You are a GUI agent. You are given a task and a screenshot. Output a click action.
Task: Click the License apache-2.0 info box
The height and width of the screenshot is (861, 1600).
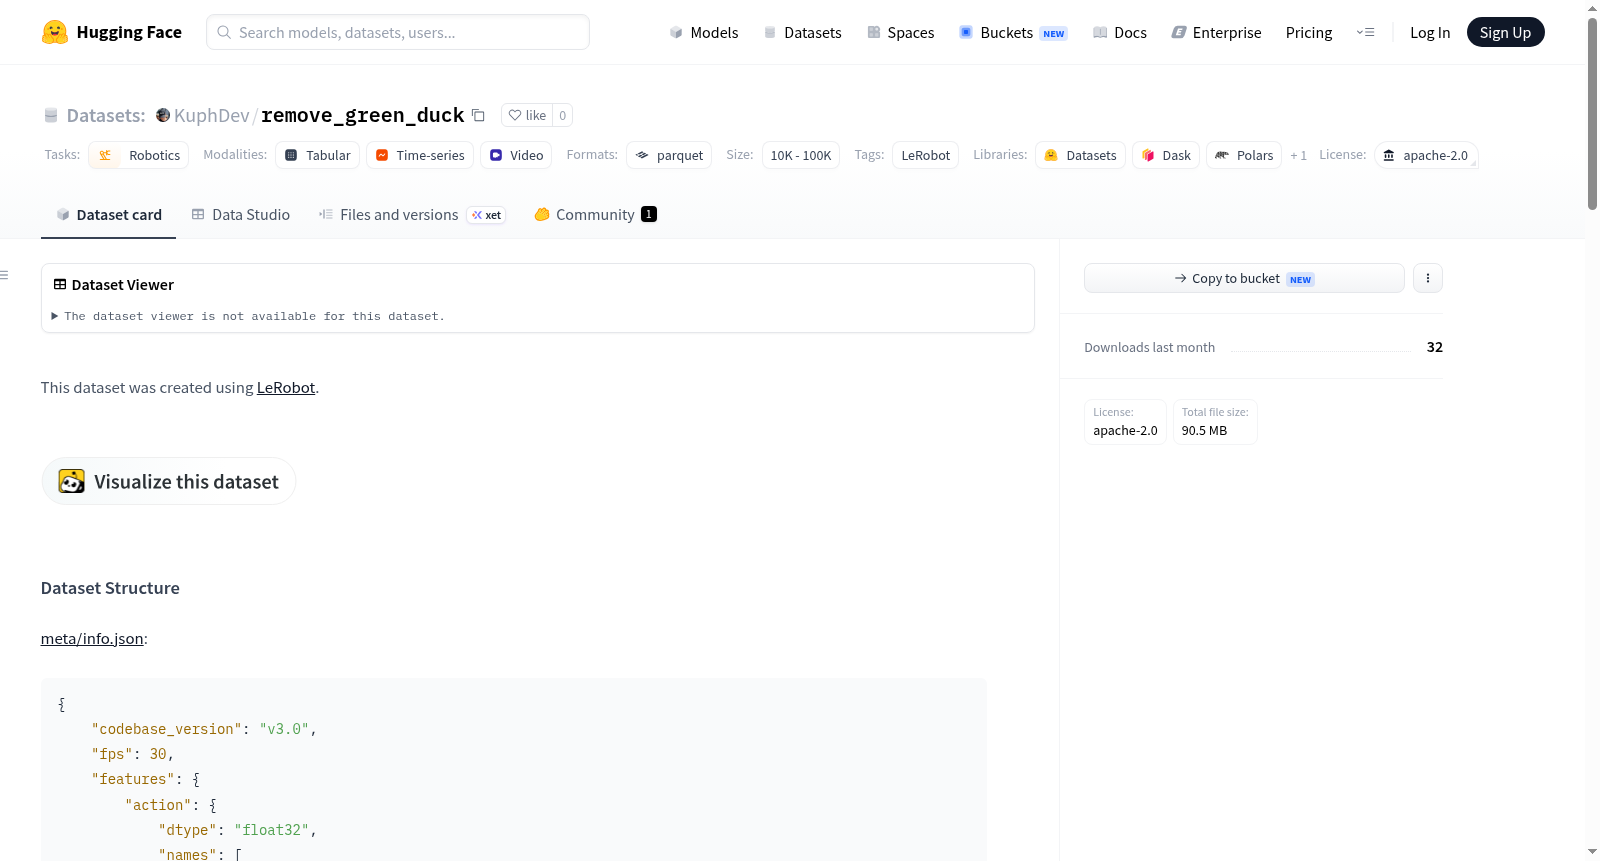click(1125, 422)
